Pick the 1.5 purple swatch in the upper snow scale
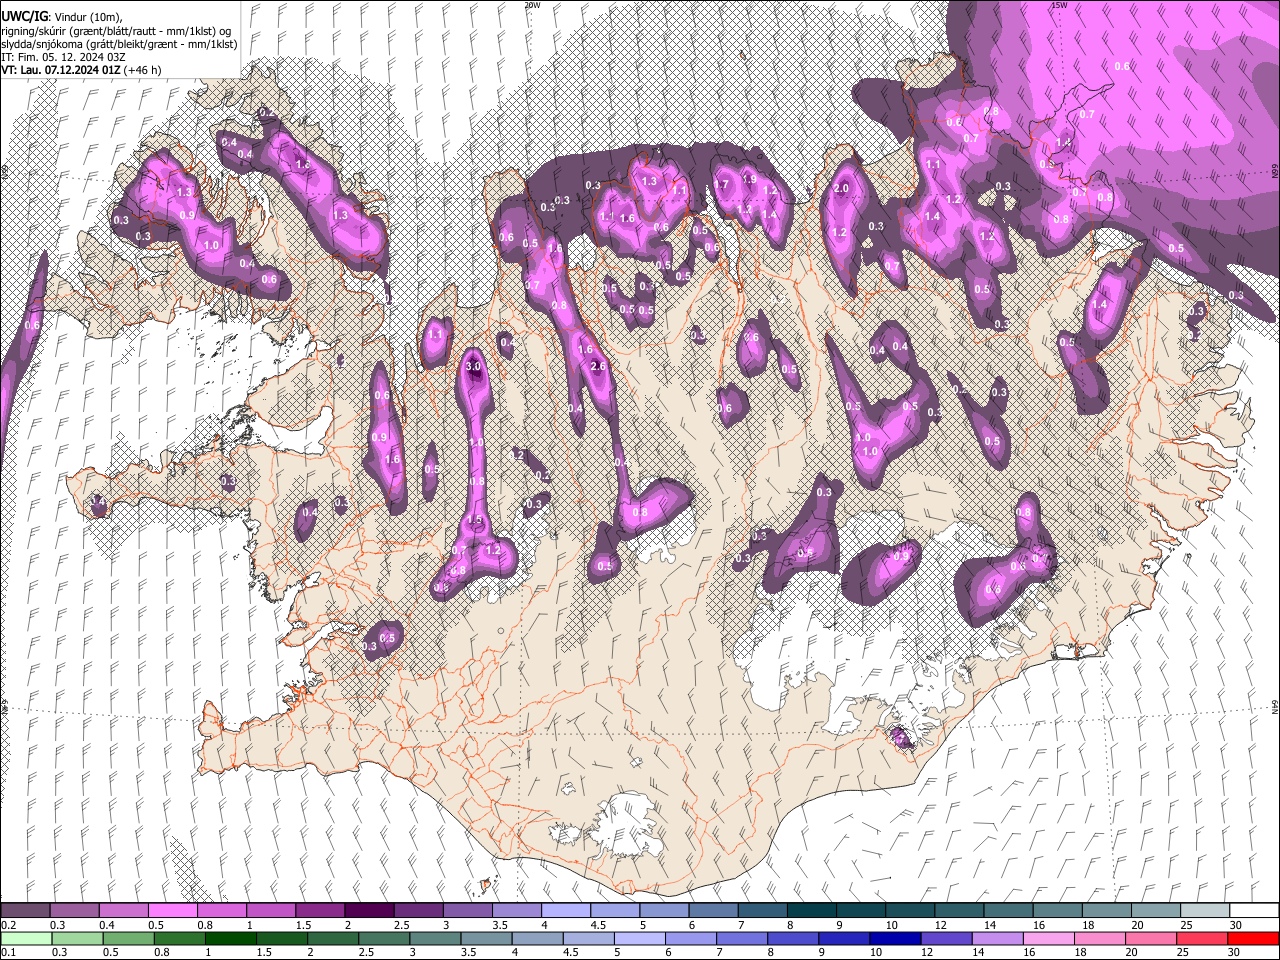 pyautogui.click(x=319, y=911)
